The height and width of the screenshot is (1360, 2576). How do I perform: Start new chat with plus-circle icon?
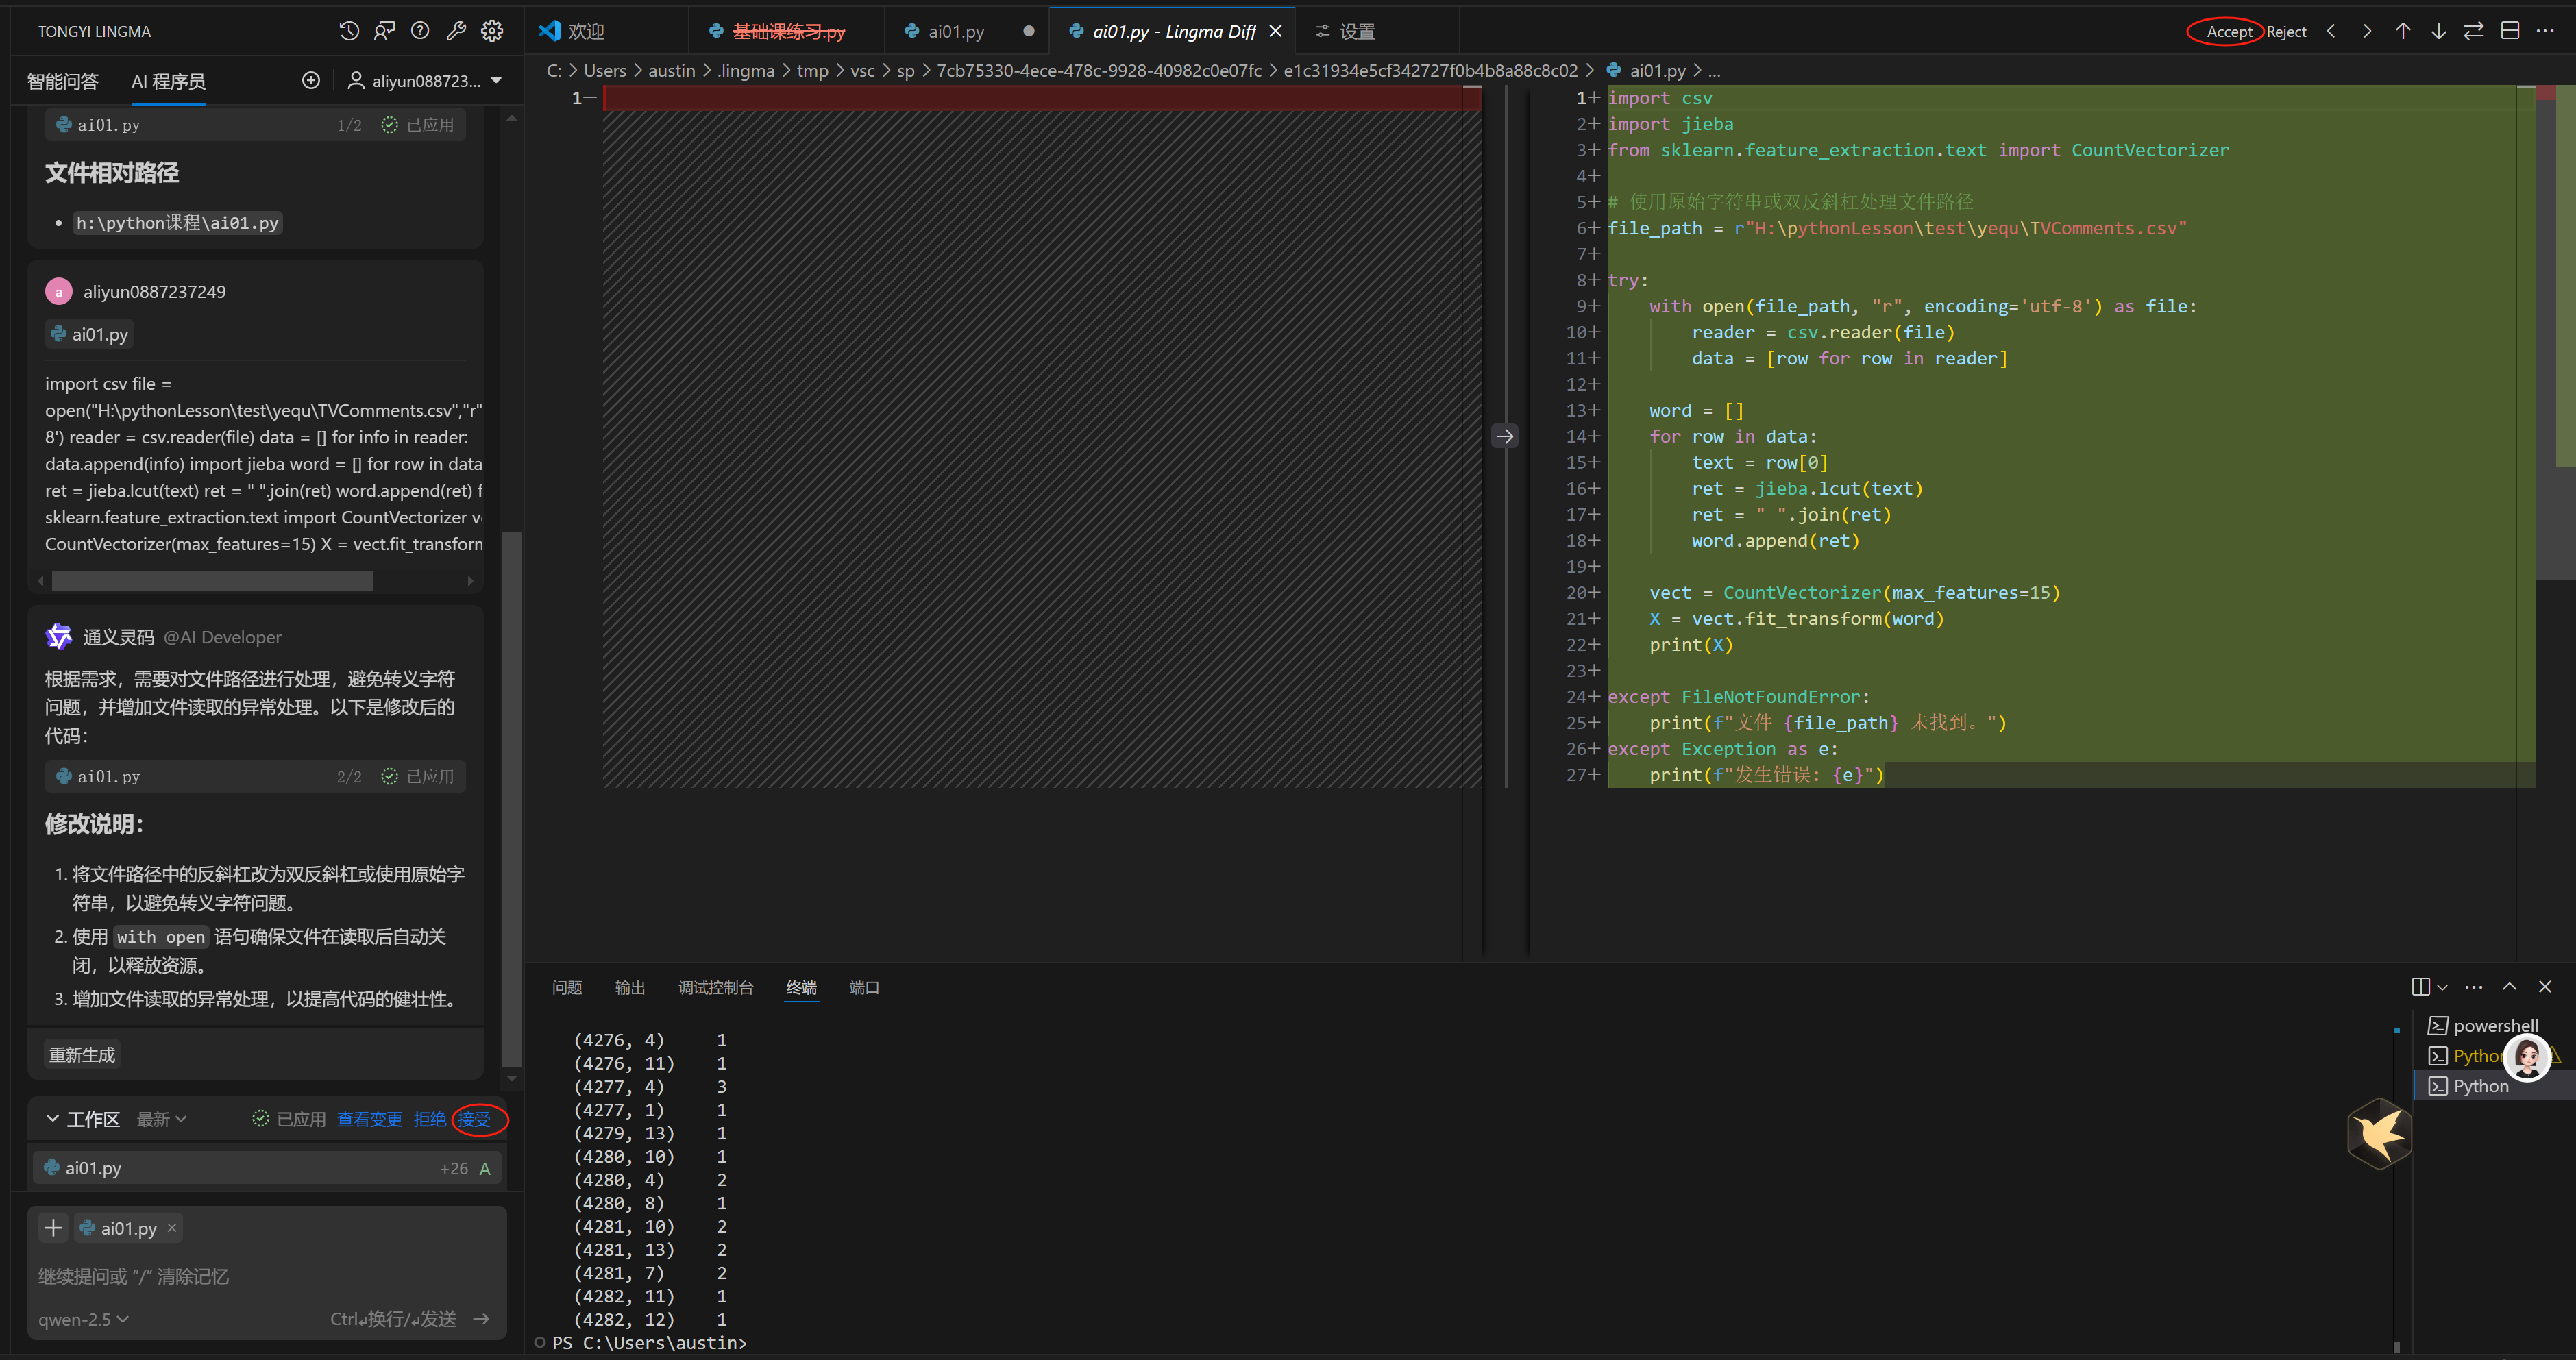(311, 80)
